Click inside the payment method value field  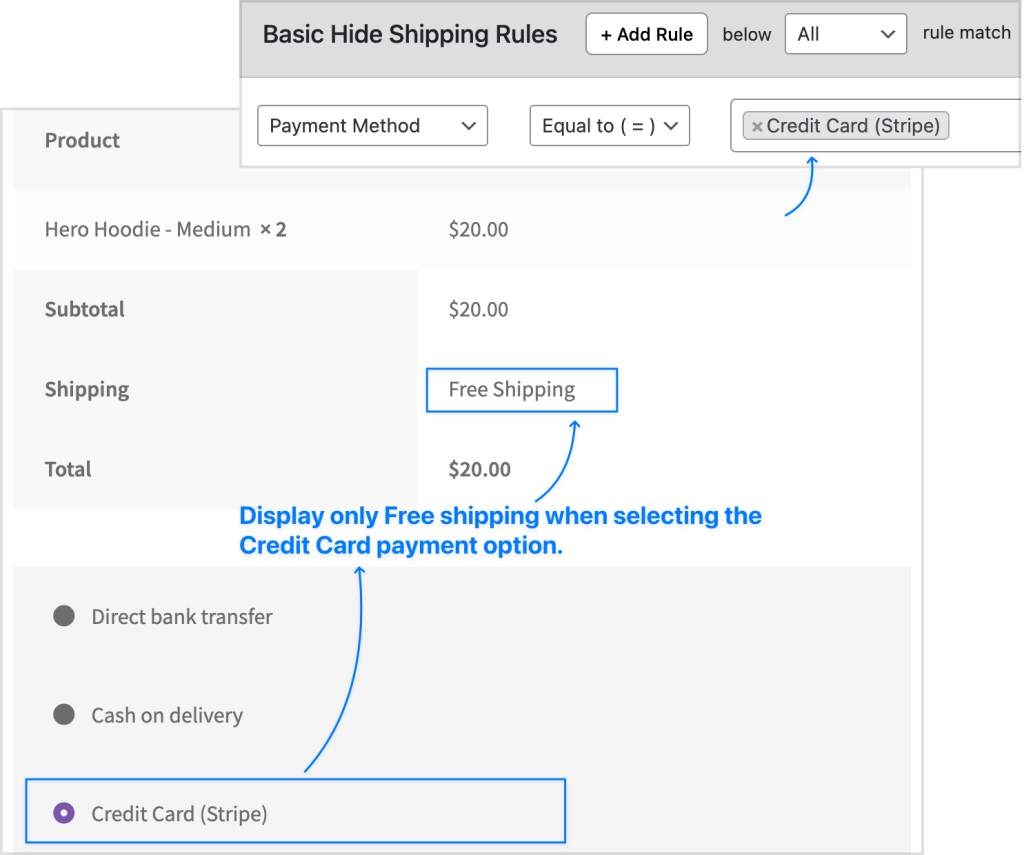983,125
